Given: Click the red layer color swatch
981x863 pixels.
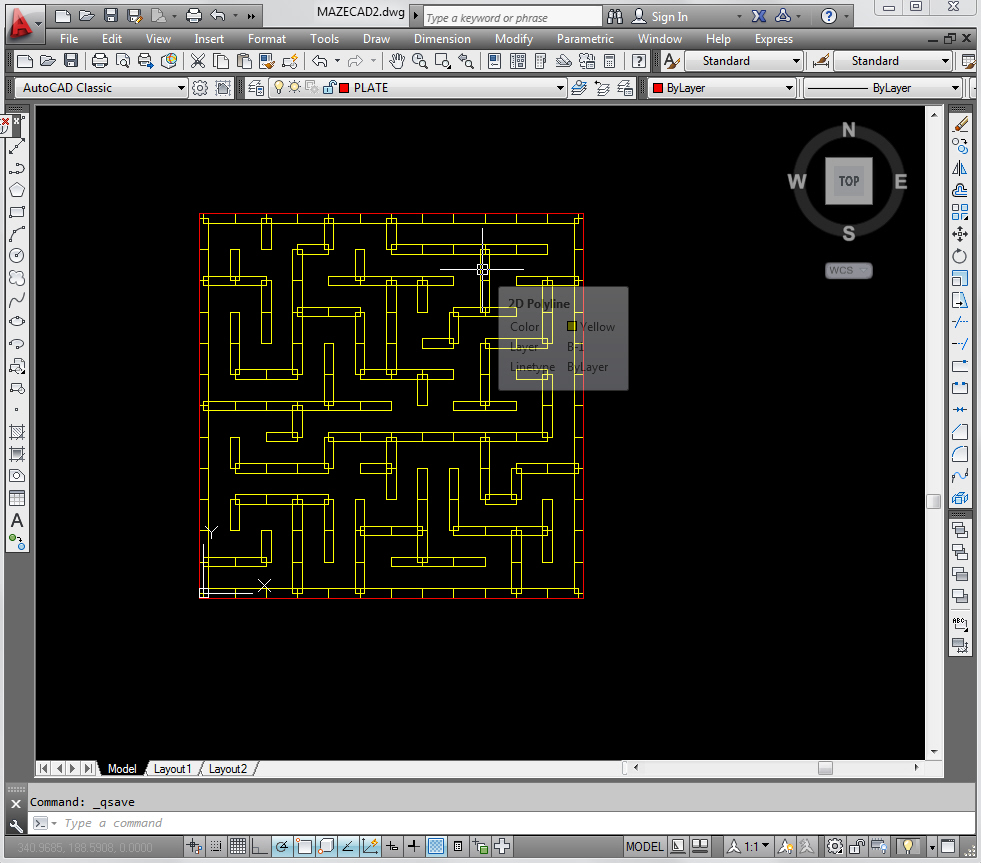Looking at the screenshot, I should (x=344, y=88).
